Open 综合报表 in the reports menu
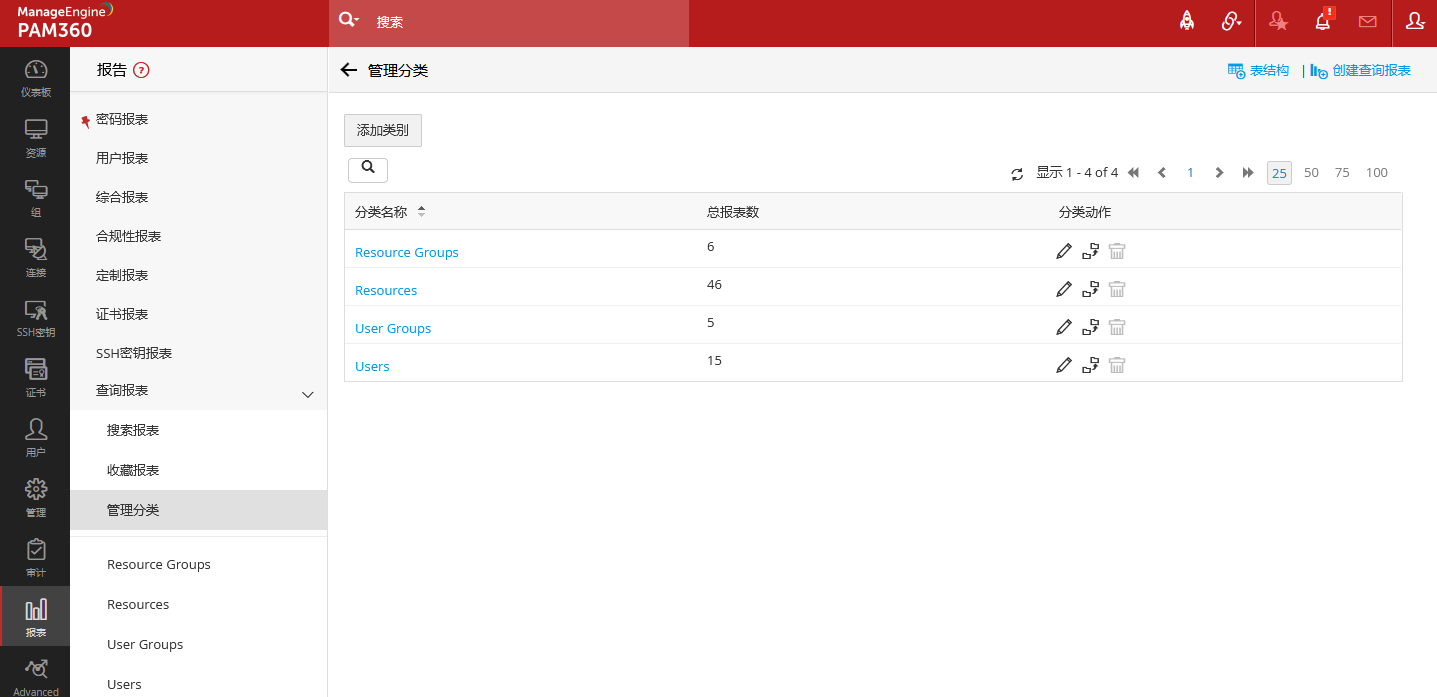Image resolution: width=1437 pixels, height=697 pixels. 122,197
